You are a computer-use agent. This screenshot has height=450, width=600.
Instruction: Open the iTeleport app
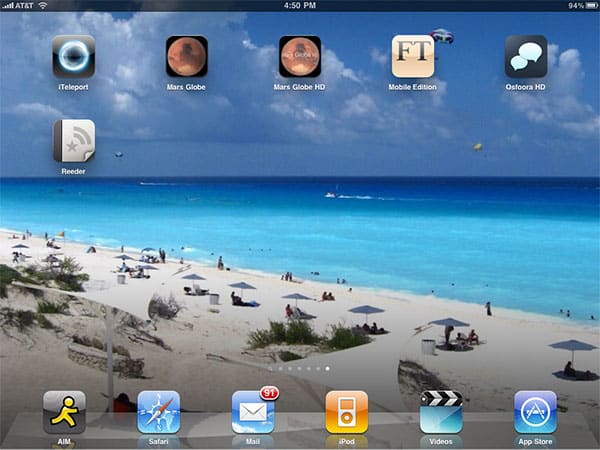click(74, 57)
